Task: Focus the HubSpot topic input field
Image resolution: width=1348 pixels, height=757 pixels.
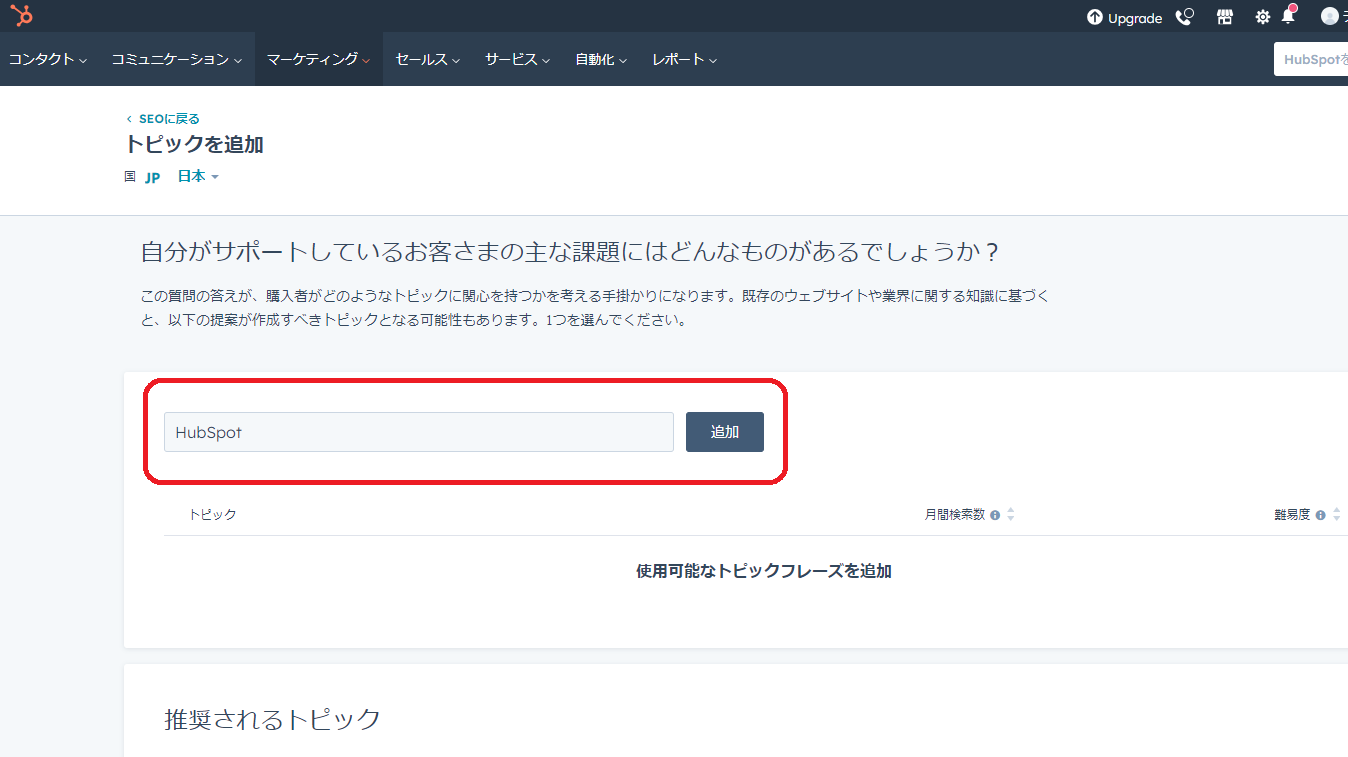Action: click(419, 432)
